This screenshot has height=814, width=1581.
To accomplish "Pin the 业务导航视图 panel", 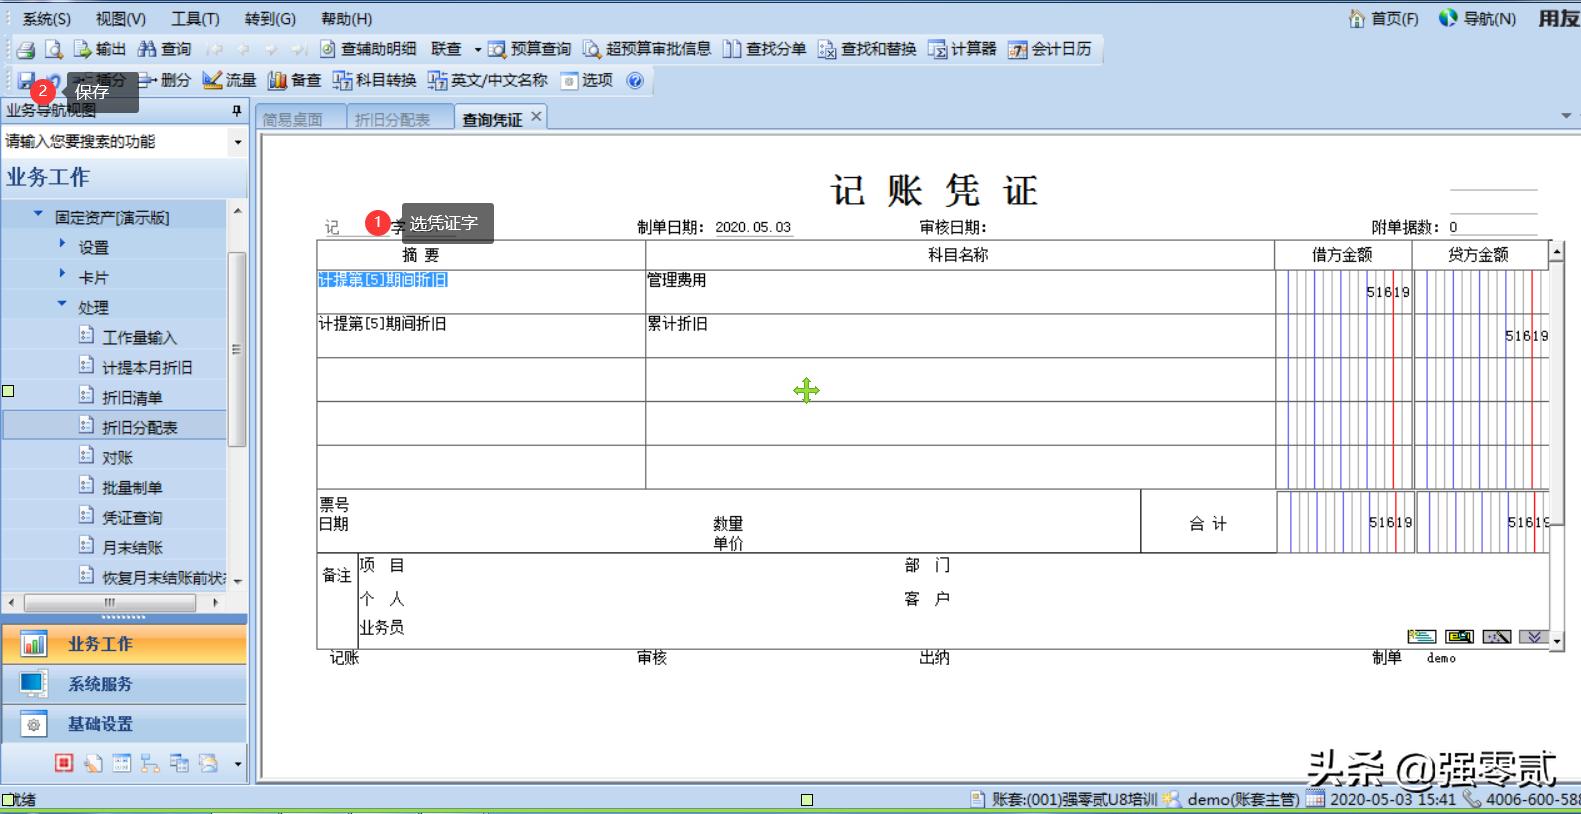I will pos(236,111).
